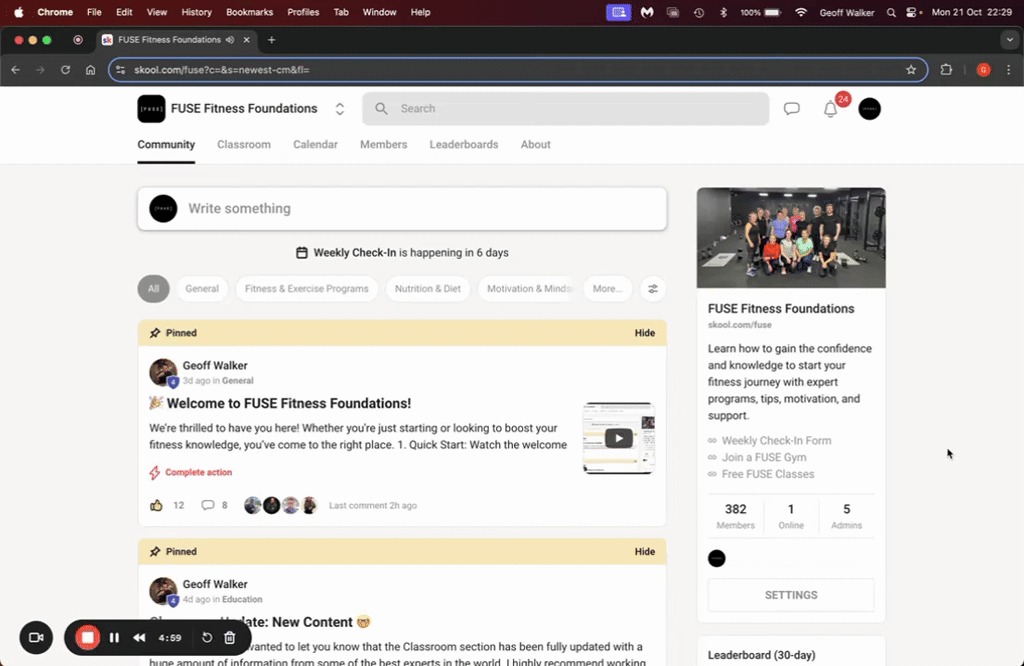Pause the screen recording
Image resolution: width=1024 pixels, height=666 pixels.
(114, 637)
